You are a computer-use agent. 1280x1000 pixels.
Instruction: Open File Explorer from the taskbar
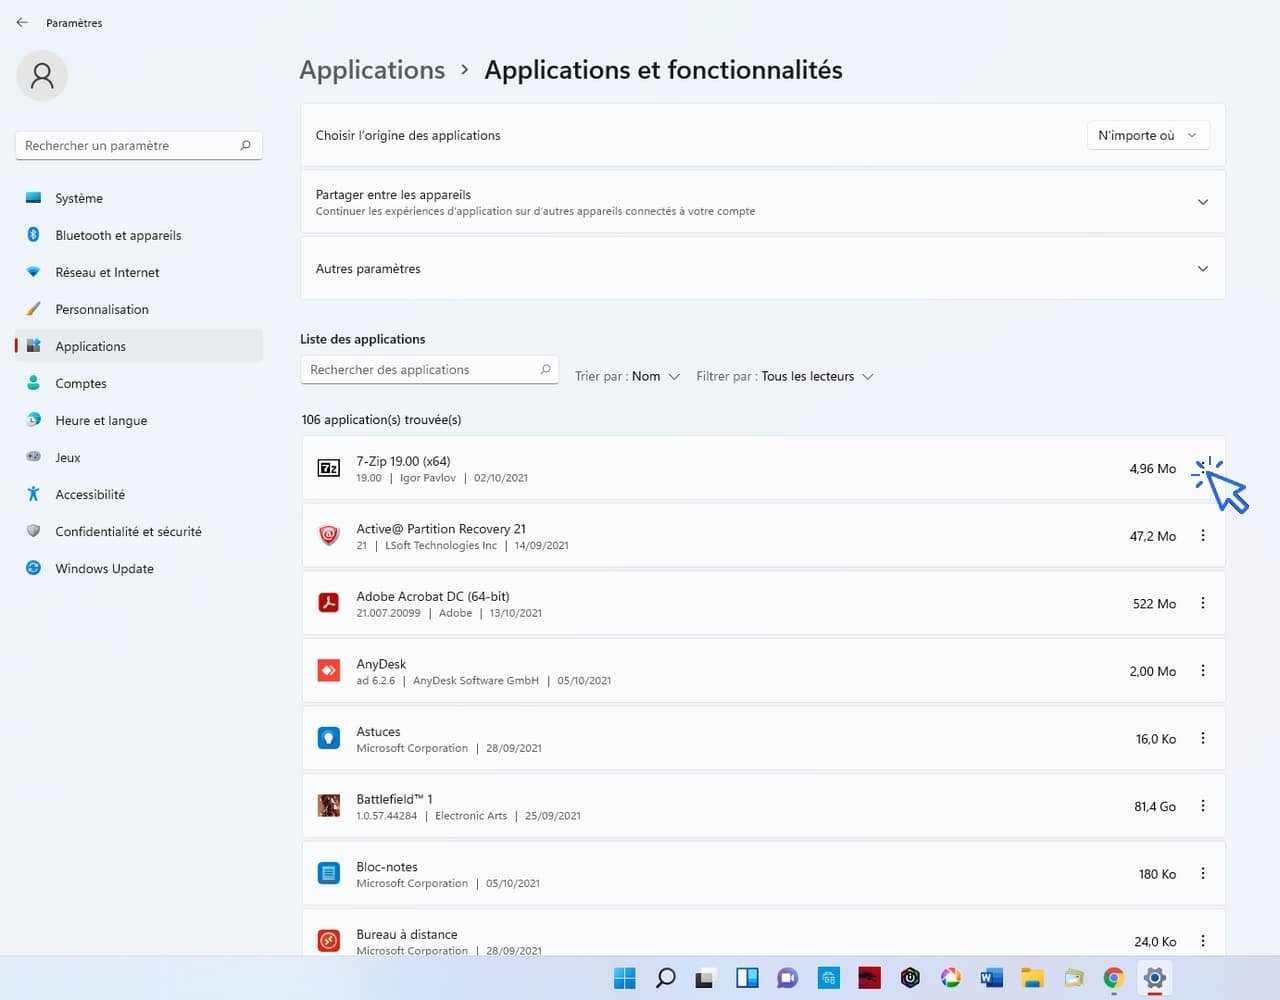[x=1032, y=978]
